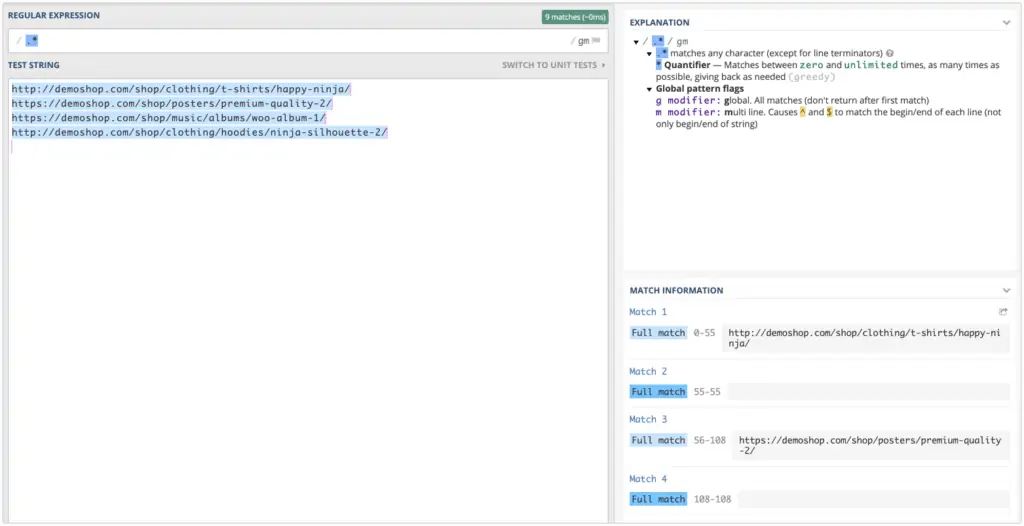Collapse the Explanation panel with its chevron
1024x526 pixels.
1006,23
